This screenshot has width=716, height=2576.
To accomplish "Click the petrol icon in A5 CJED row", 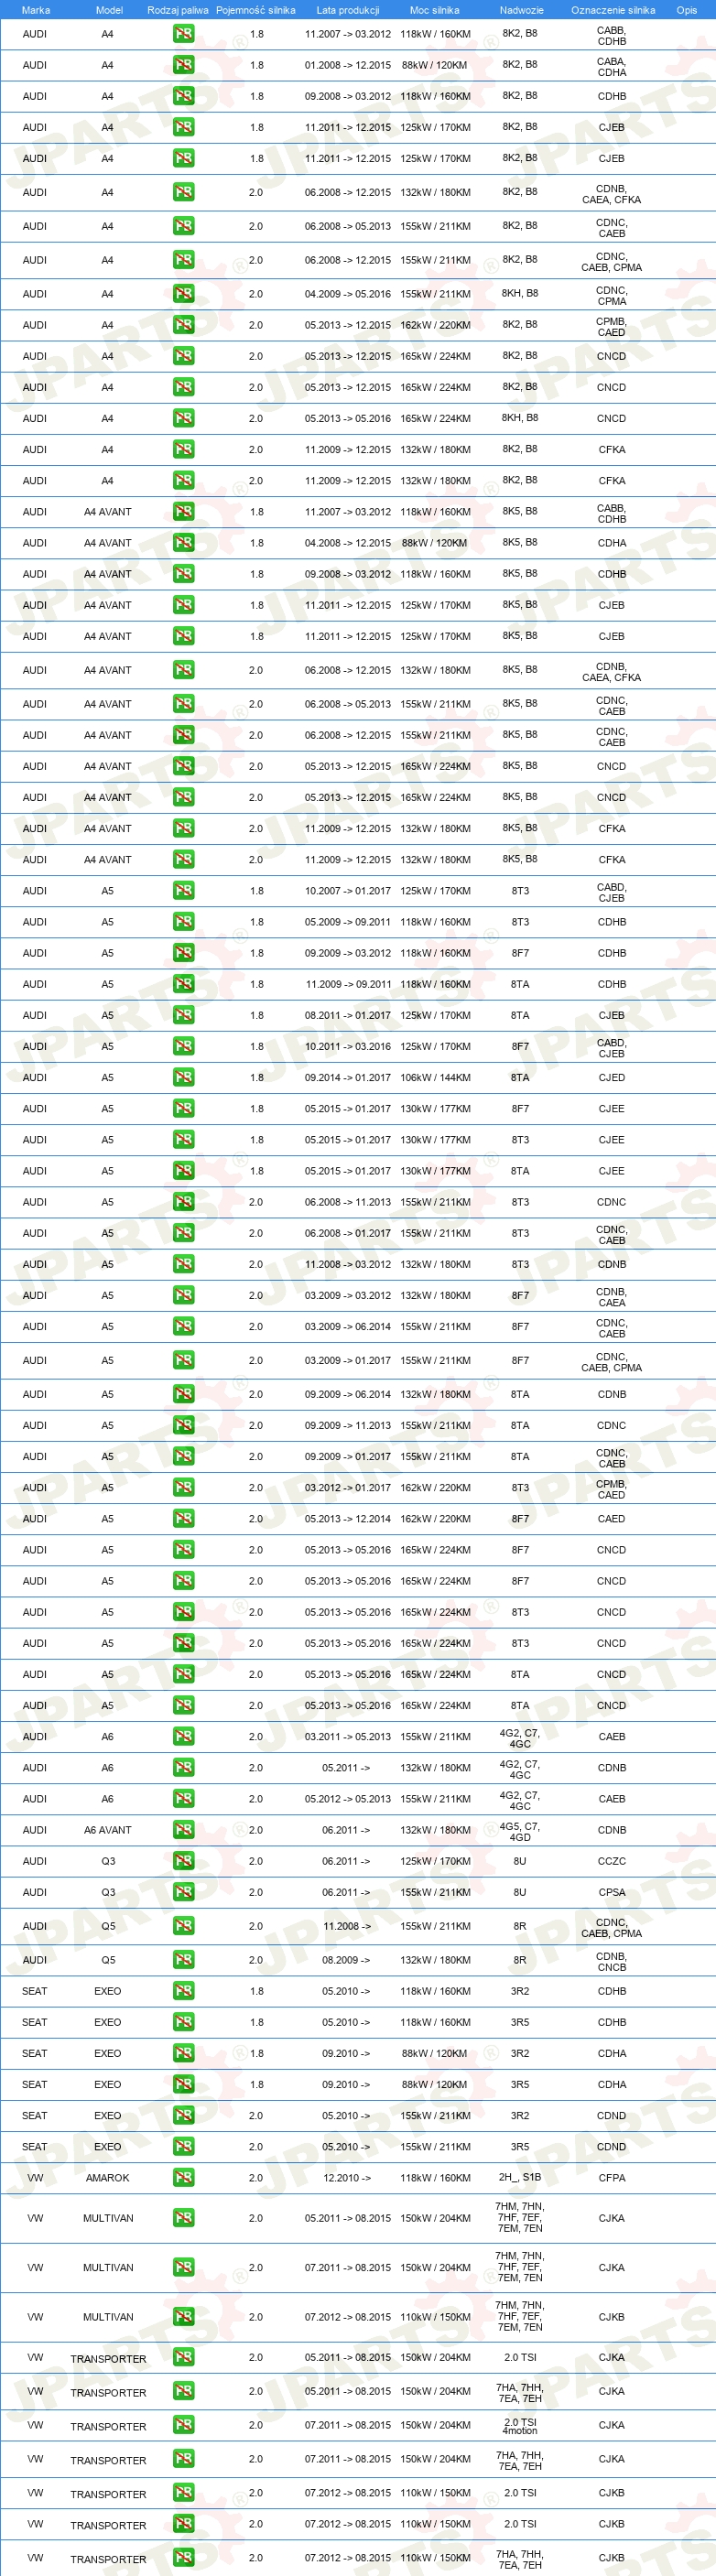I will [x=183, y=1078].
